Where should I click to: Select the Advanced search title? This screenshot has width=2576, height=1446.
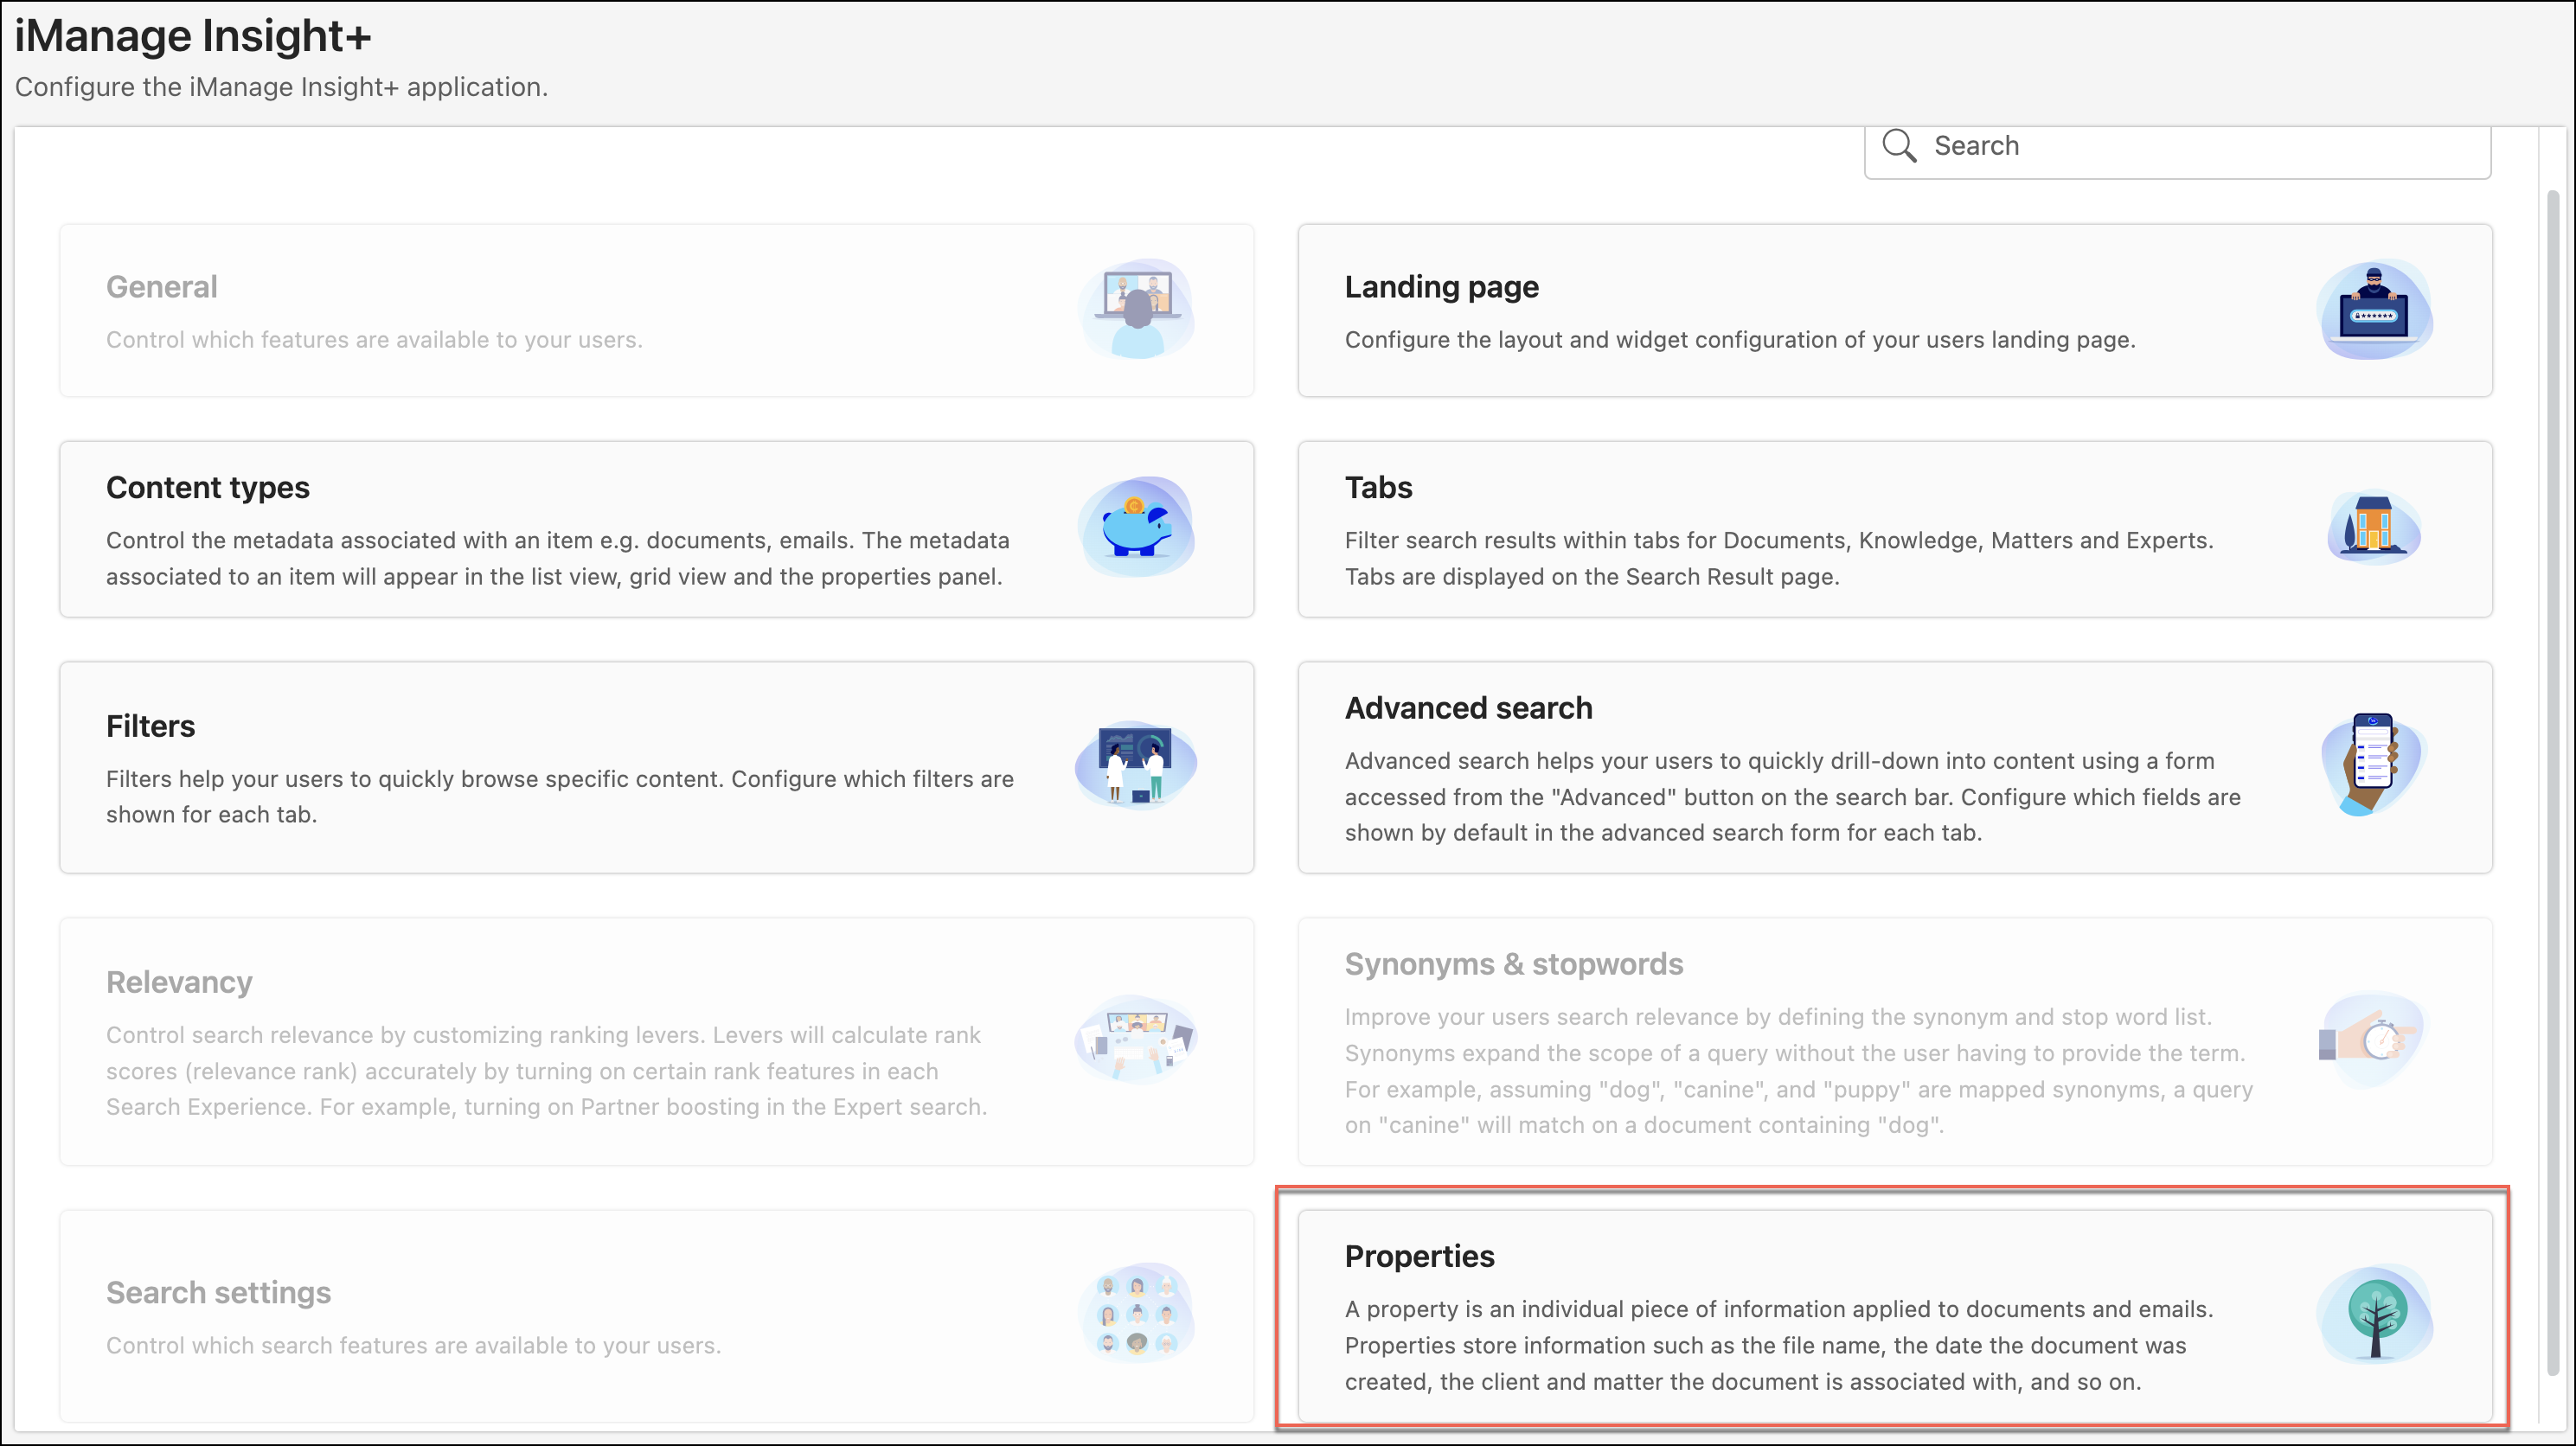(1468, 708)
